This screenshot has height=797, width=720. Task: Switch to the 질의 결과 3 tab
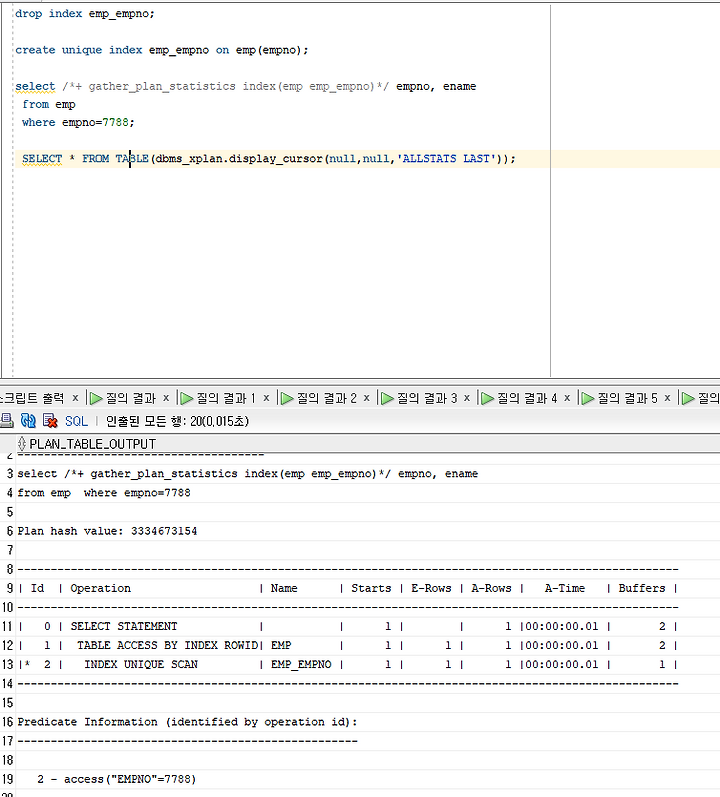(427, 398)
